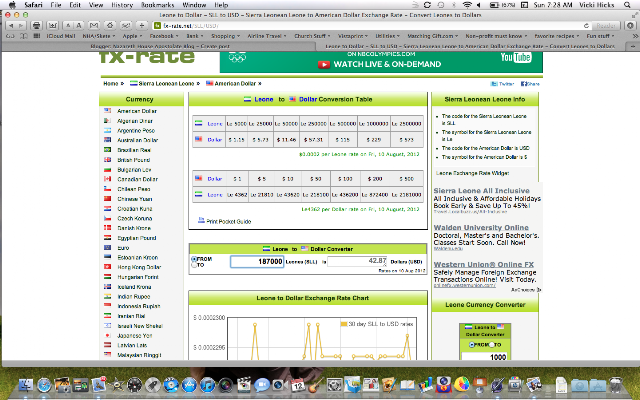The width and height of the screenshot is (640, 400).
Task: Click iCloud Mail bookmark
Action: [61, 36]
